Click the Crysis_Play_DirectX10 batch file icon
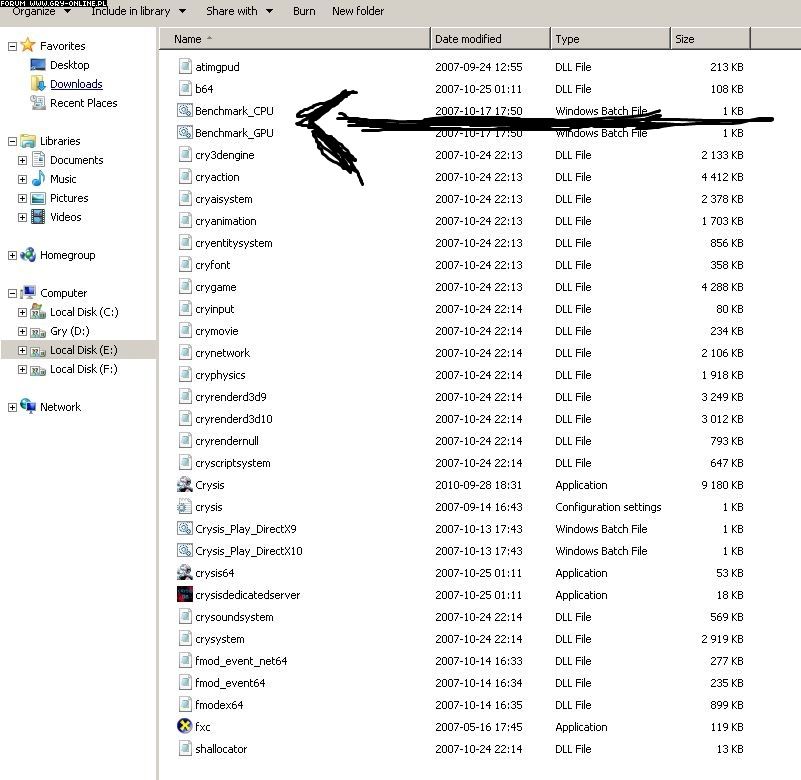The width and height of the screenshot is (801, 780). 184,551
